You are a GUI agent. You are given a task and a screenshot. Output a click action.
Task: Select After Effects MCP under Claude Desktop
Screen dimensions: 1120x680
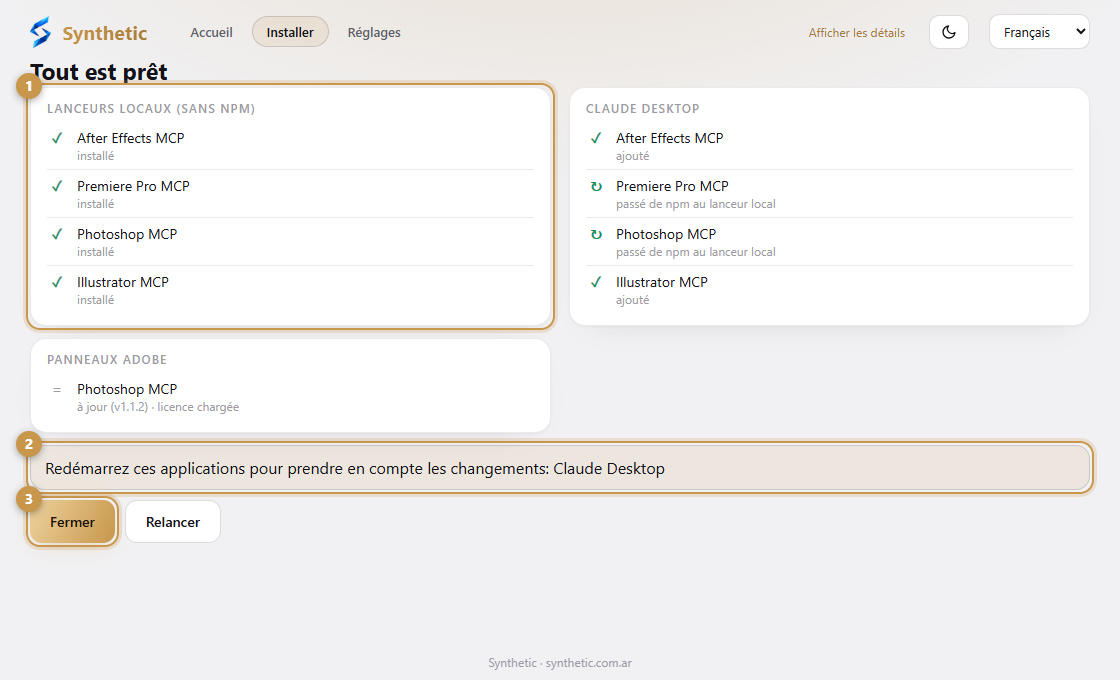coord(670,138)
